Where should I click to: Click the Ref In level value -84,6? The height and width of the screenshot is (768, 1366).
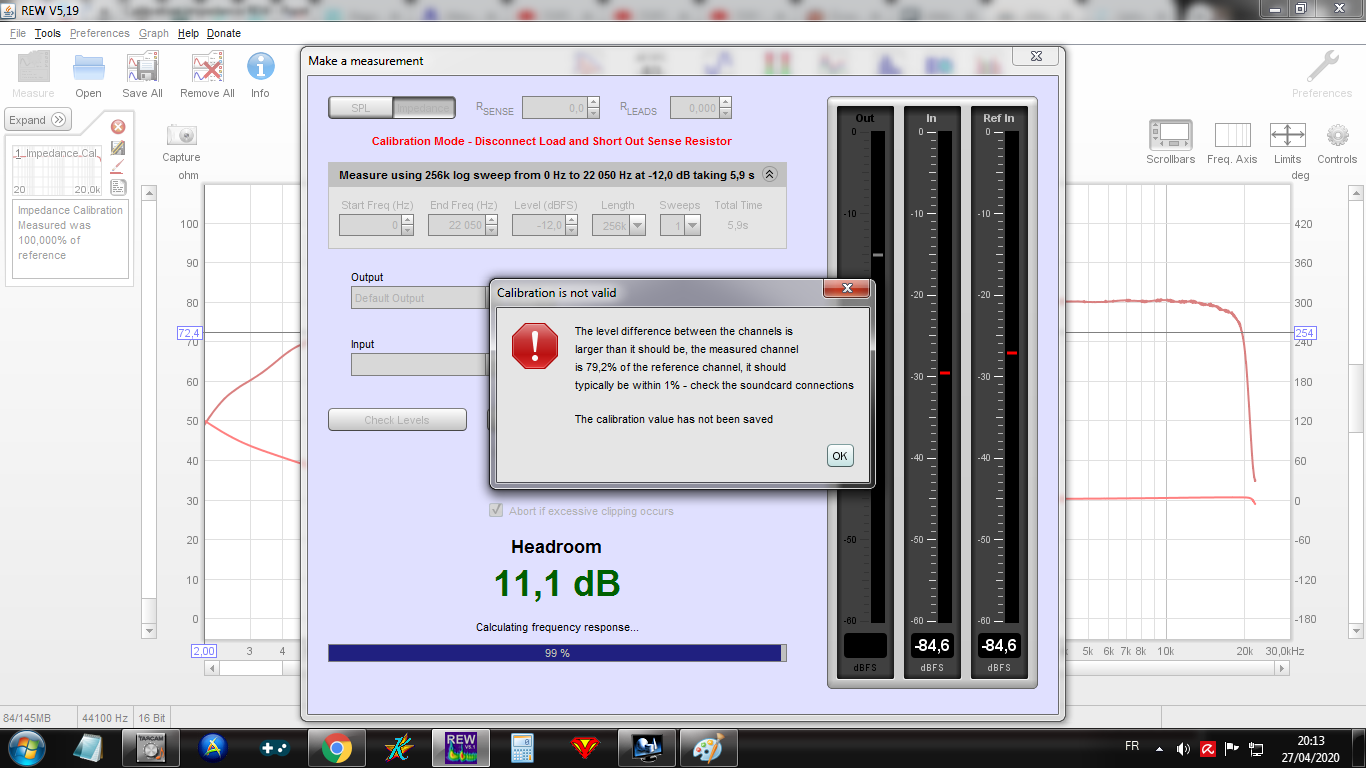pos(998,646)
